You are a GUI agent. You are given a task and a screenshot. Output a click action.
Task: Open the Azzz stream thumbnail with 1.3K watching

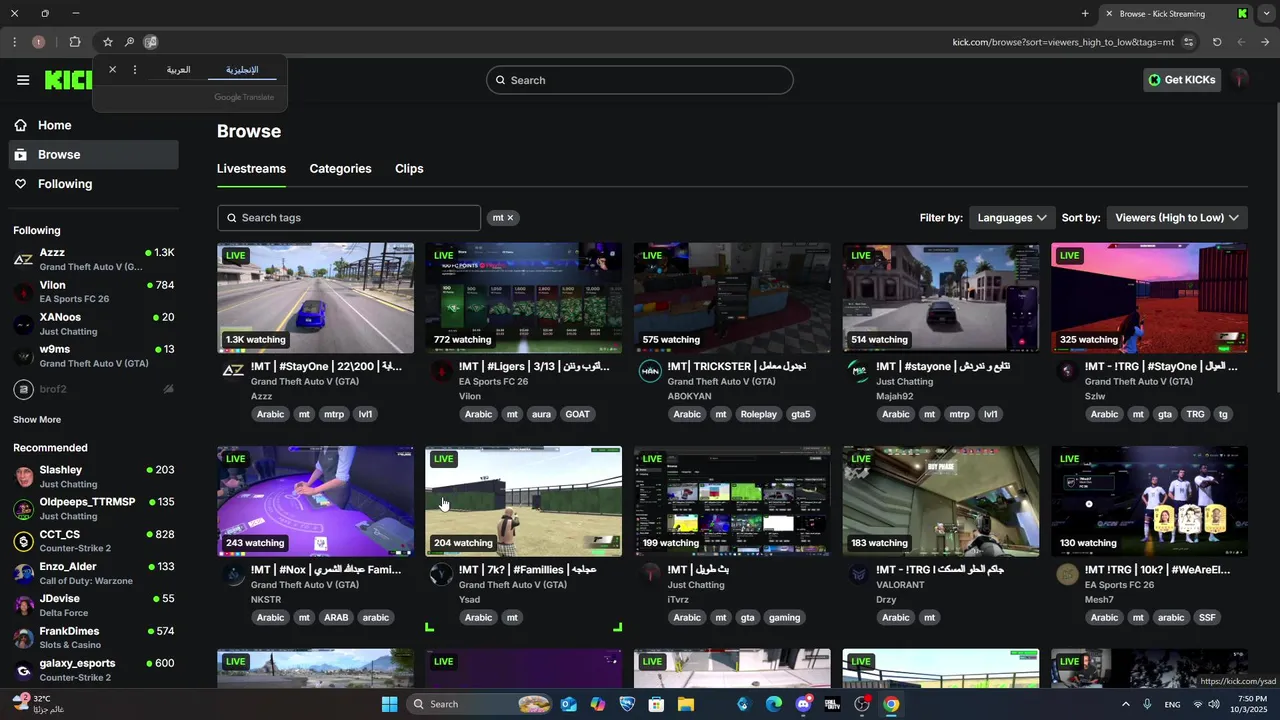315,298
